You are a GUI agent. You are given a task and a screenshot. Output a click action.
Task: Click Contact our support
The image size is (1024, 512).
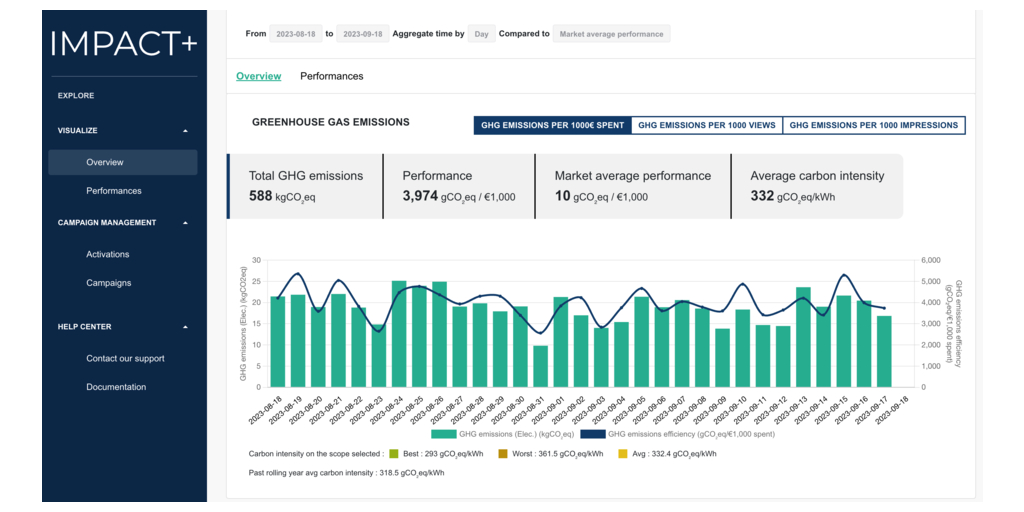pos(125,359)
